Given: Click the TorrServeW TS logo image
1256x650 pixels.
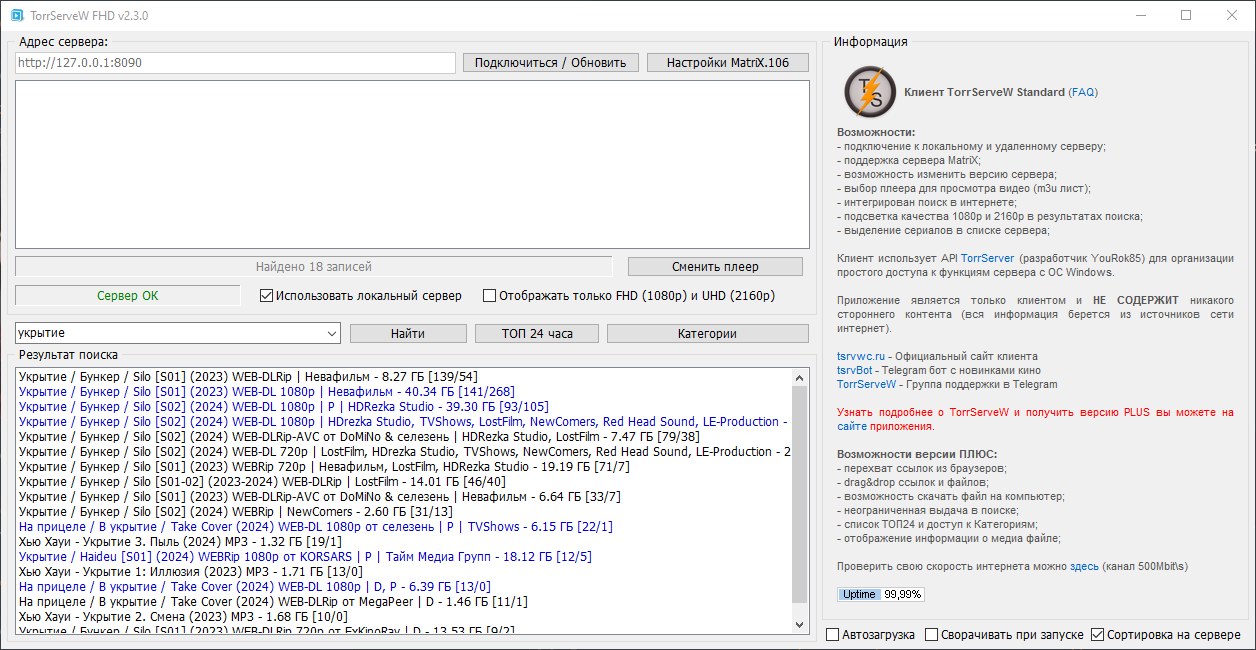Looking at the screenshot, I should coord(869,92).
